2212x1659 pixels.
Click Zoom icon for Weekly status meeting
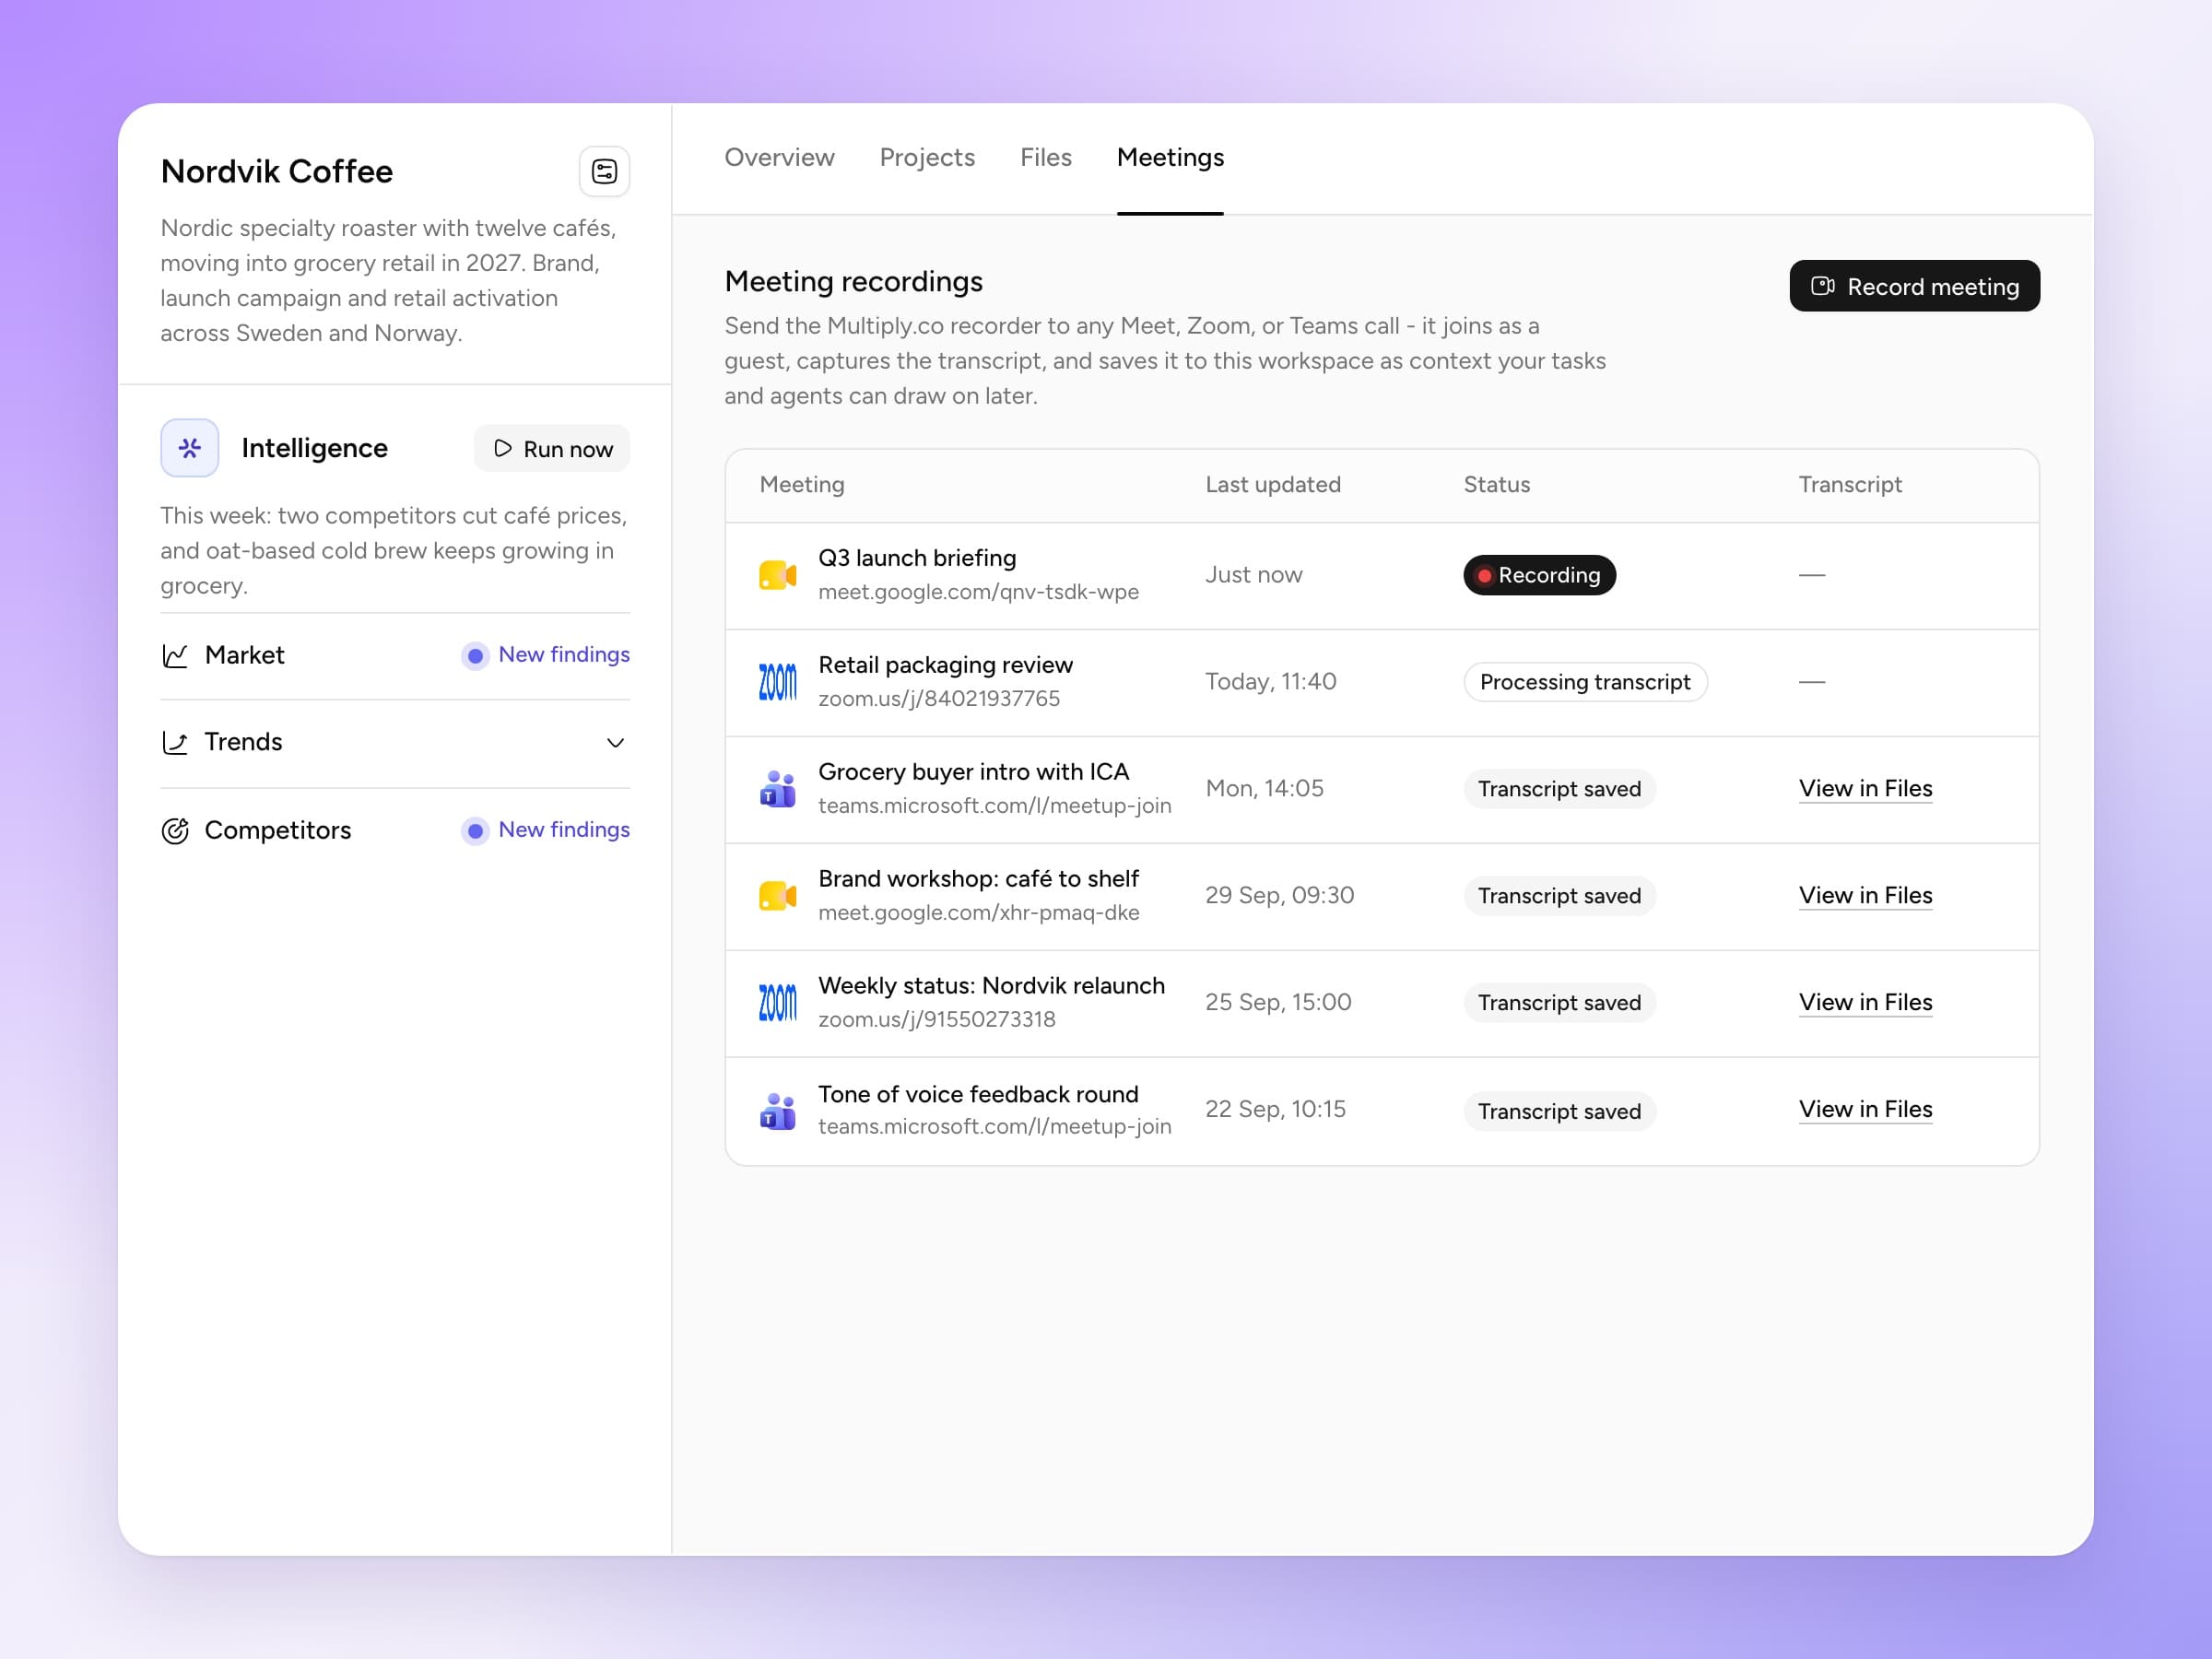(x=777, y=1003)
